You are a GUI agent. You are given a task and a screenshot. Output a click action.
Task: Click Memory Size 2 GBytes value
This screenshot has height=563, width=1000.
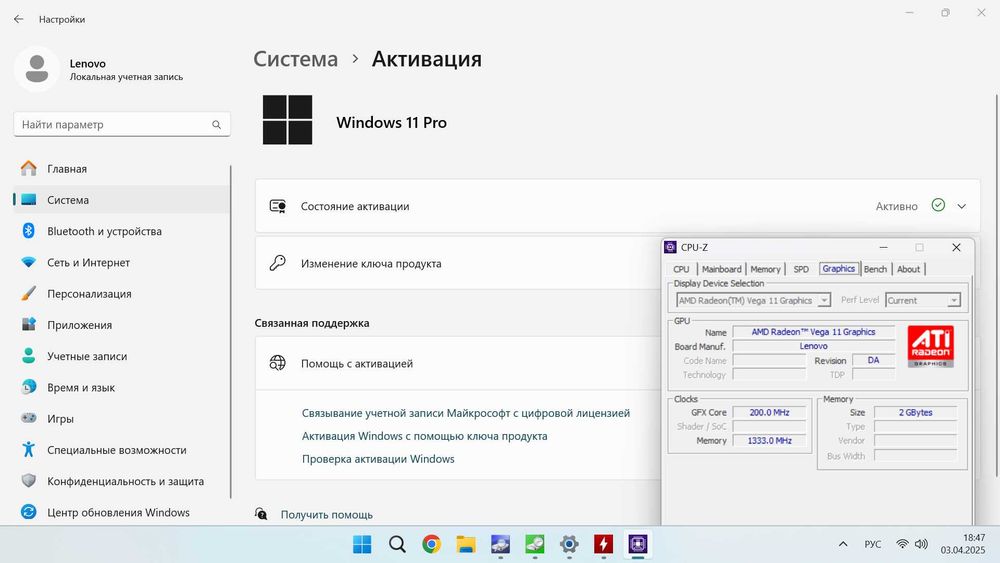pos(915,413)
